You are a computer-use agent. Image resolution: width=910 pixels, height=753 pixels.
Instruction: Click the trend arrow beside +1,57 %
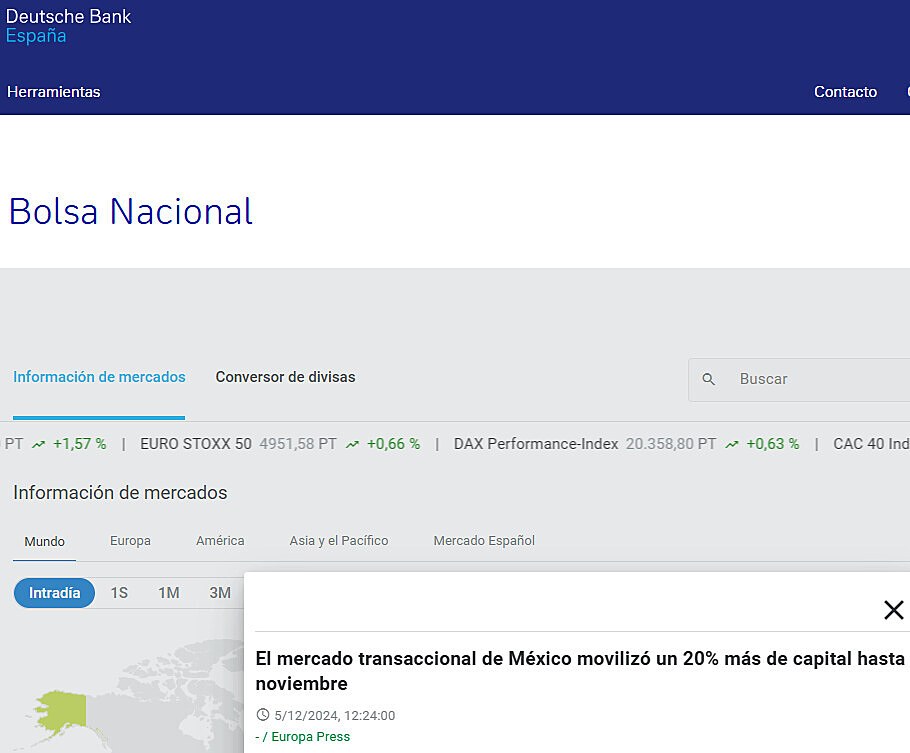[x=38, y=445]
